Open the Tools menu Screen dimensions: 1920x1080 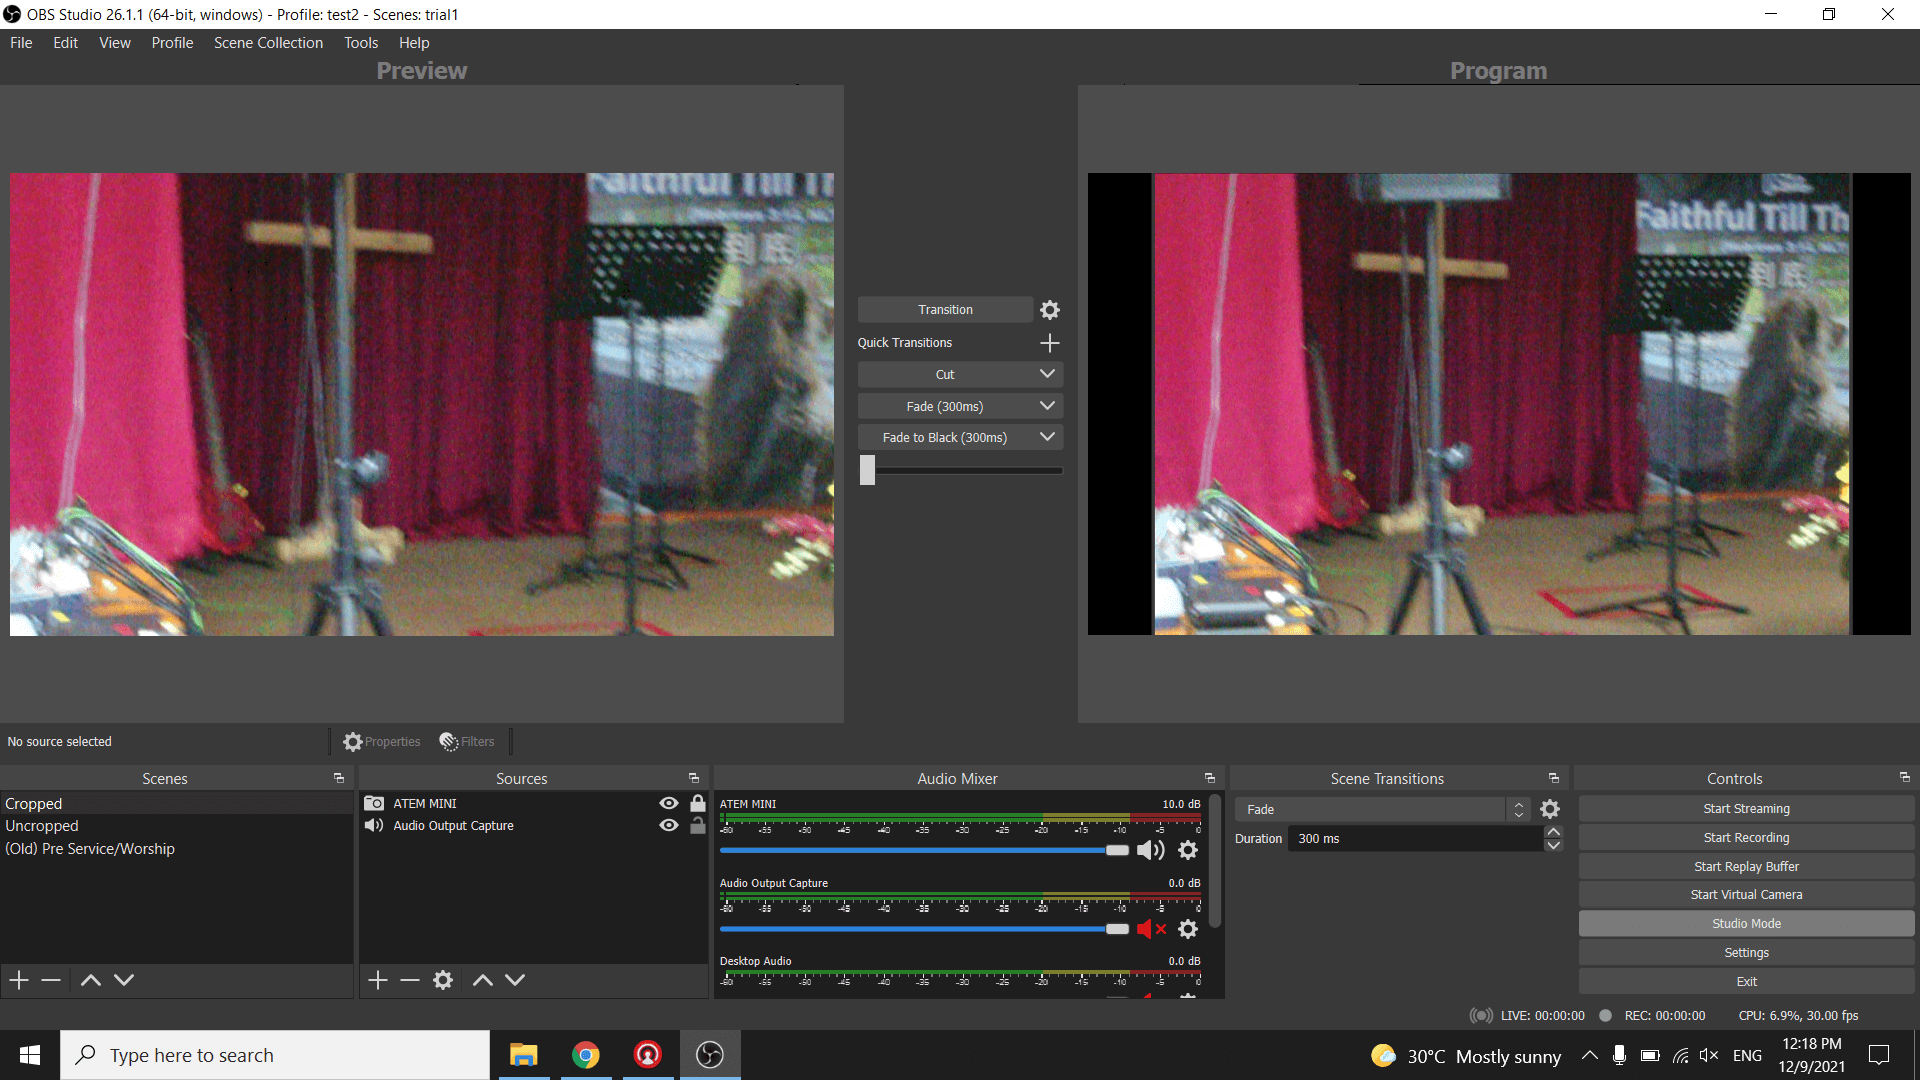pos(361,43)
